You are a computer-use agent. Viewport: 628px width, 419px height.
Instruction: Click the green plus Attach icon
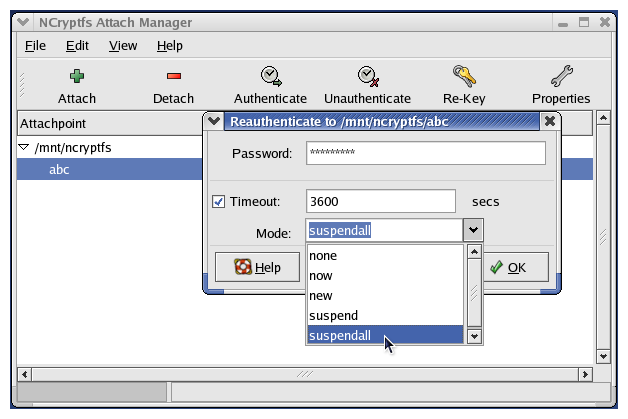pyautogui.click(x=76, y=76)
